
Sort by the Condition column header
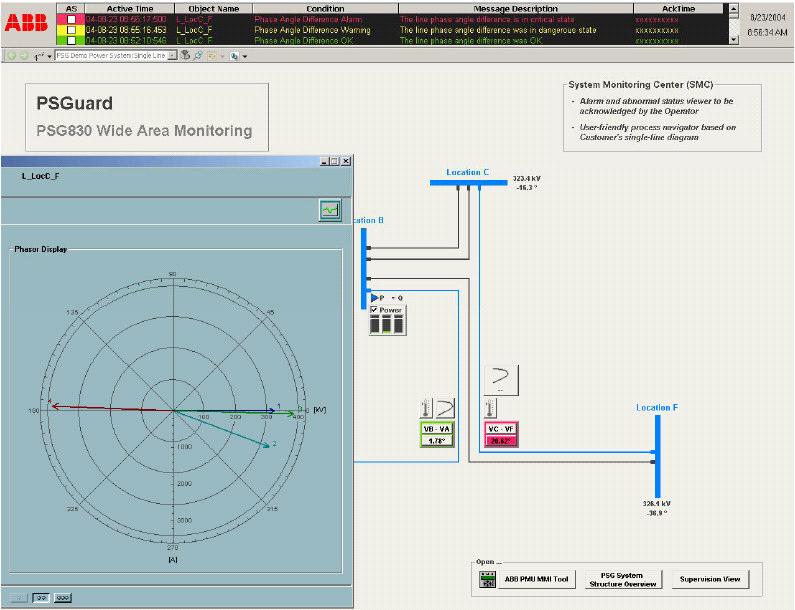click(x=326, y=9)
